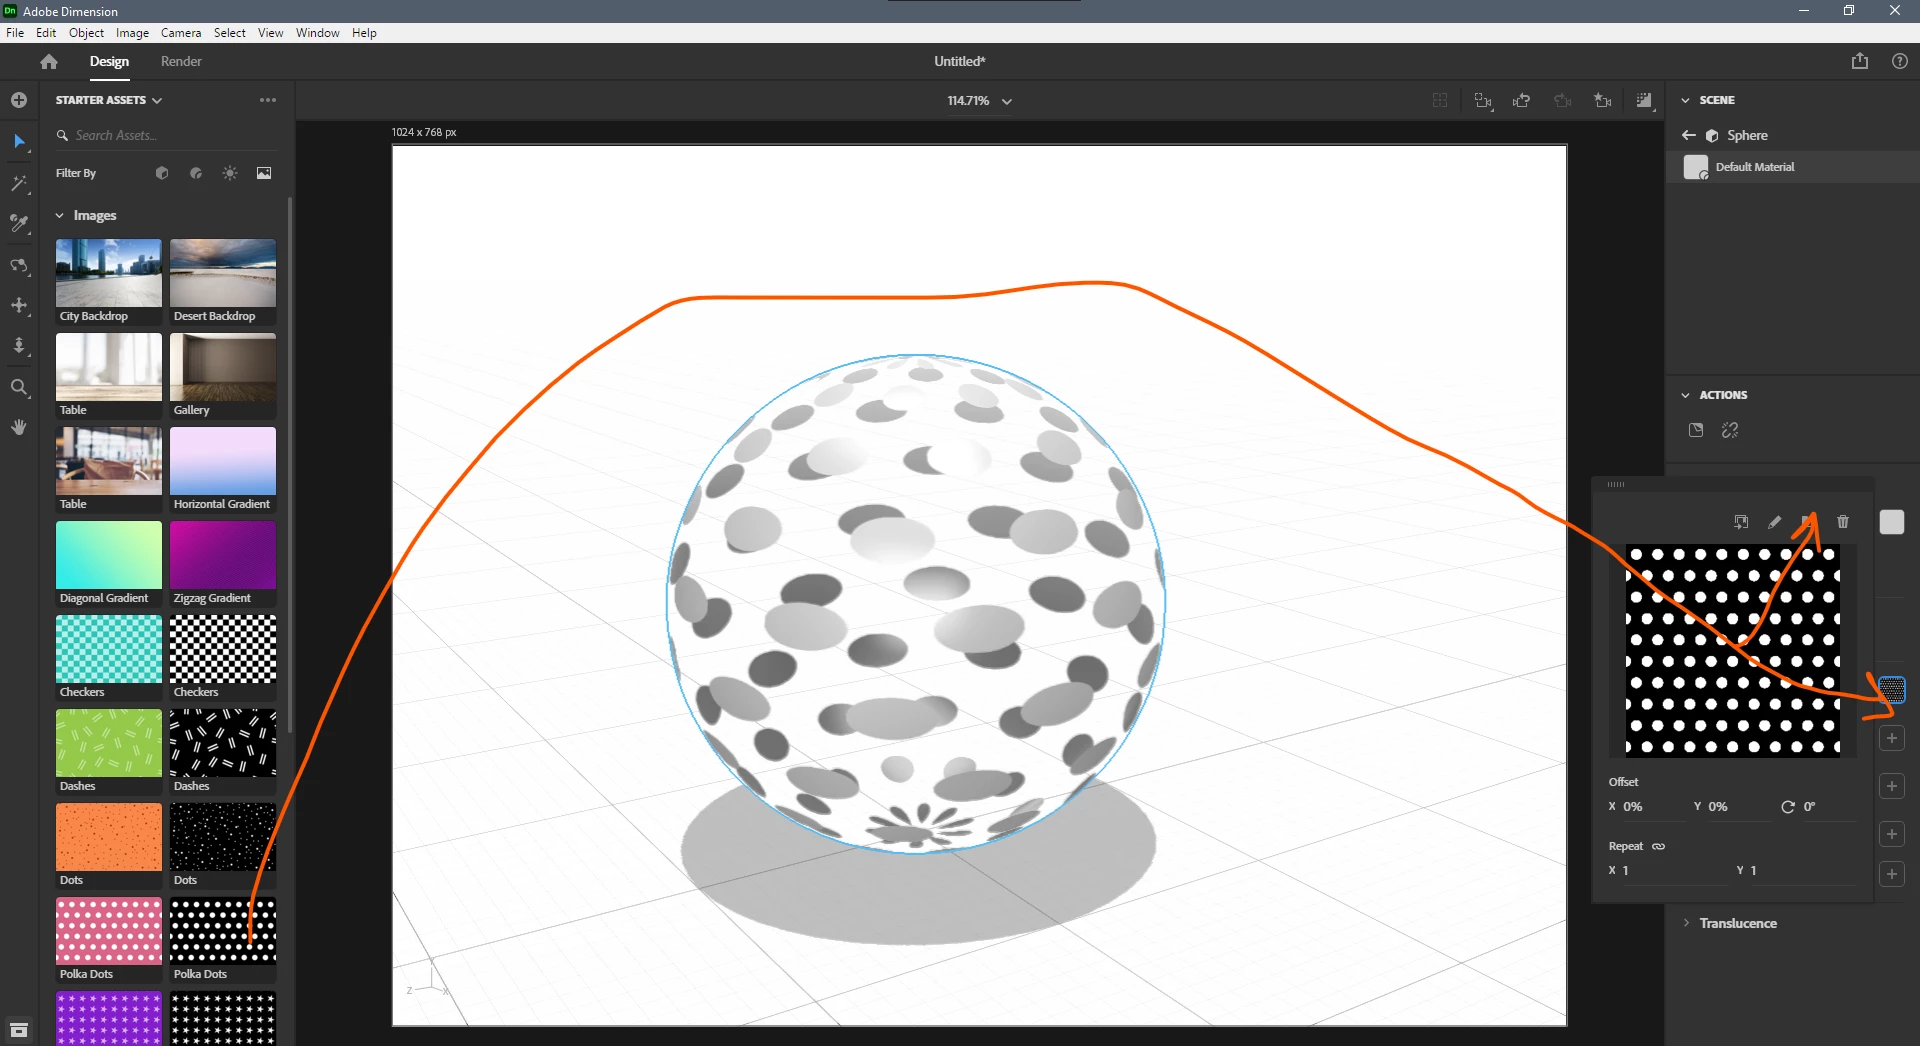Expand the Translucence section

[x=1686, y=923]
